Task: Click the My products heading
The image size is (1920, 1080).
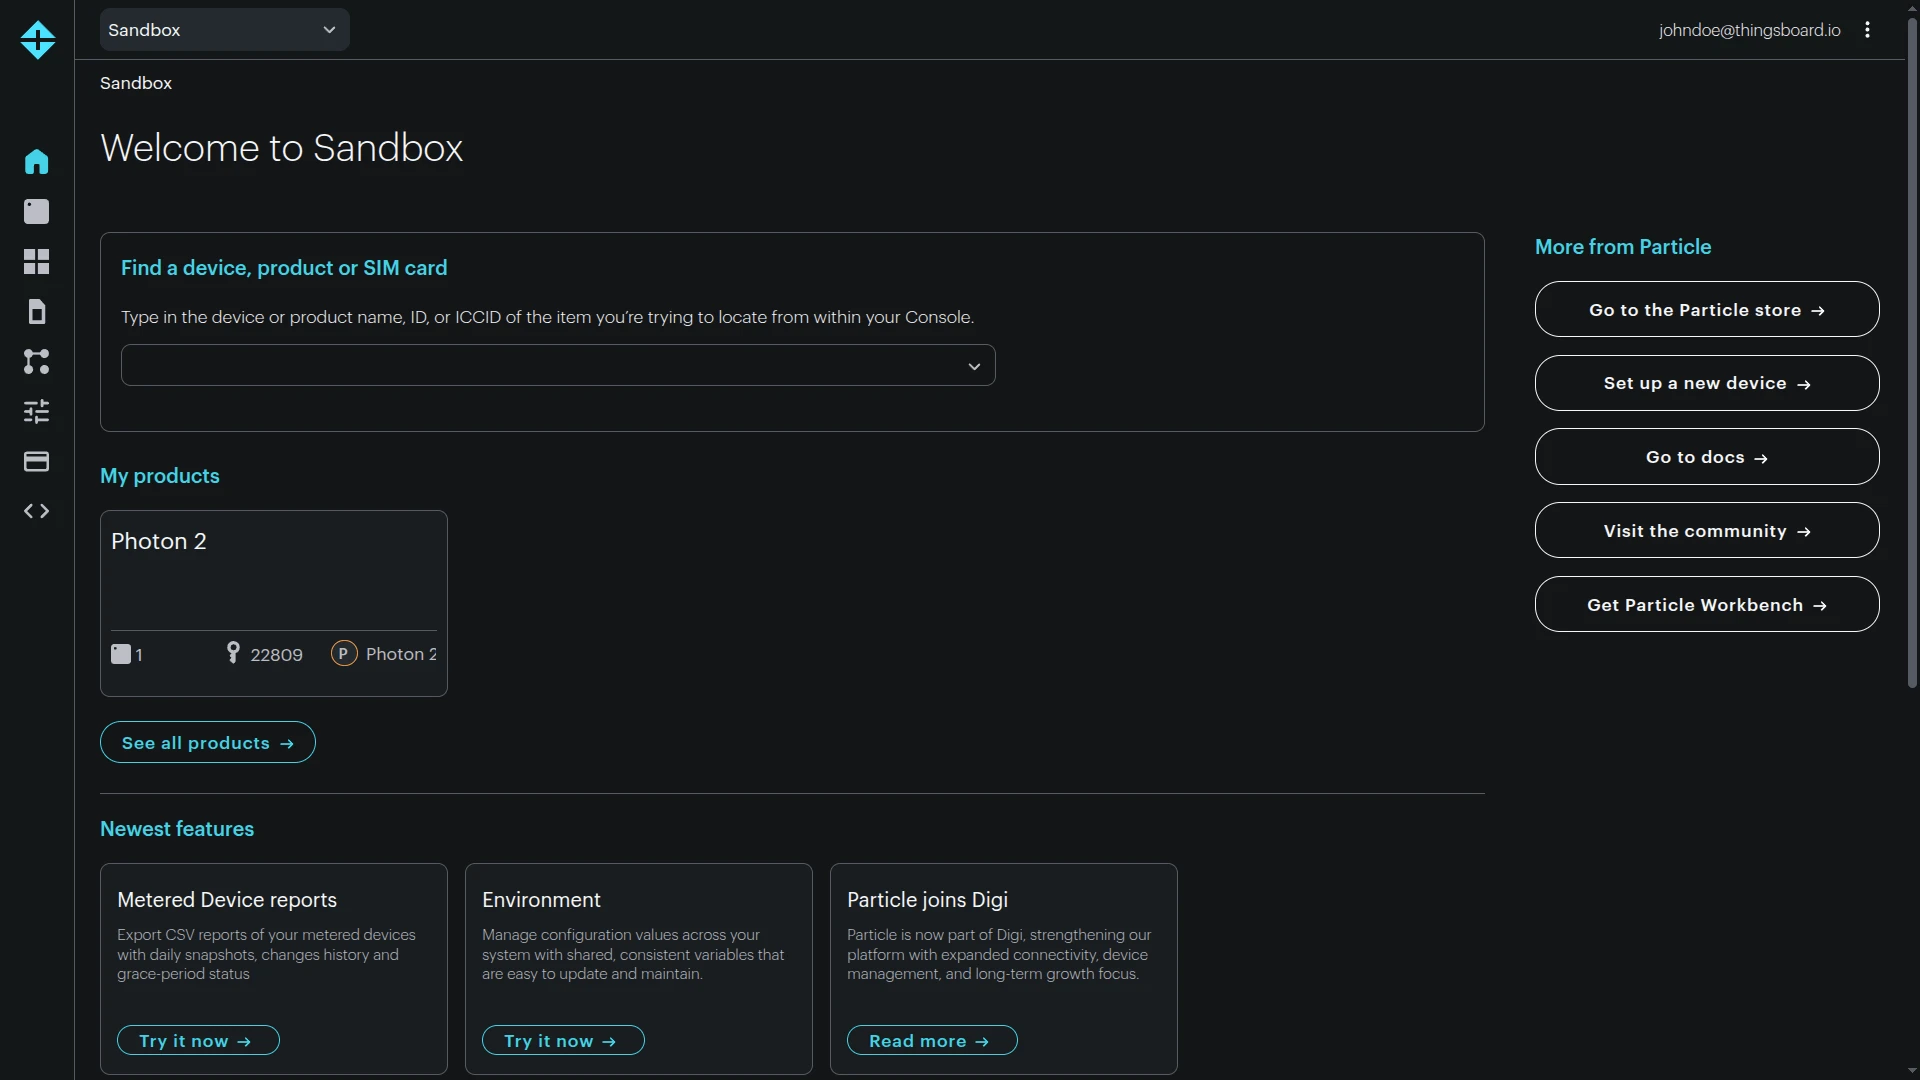Action: coord(160,476)
